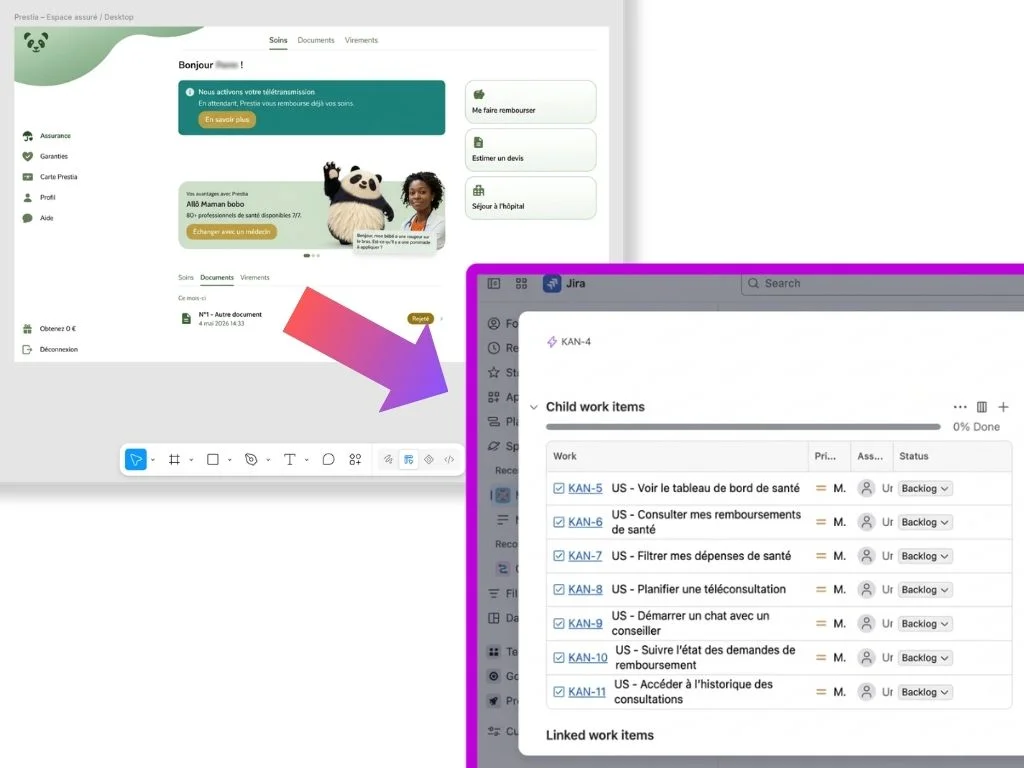Image resolution: width=1024 pixels, height=768 pixels.
Task: Click the assignee avatar in the KAN-6 row
Action: tap(866, 522)
